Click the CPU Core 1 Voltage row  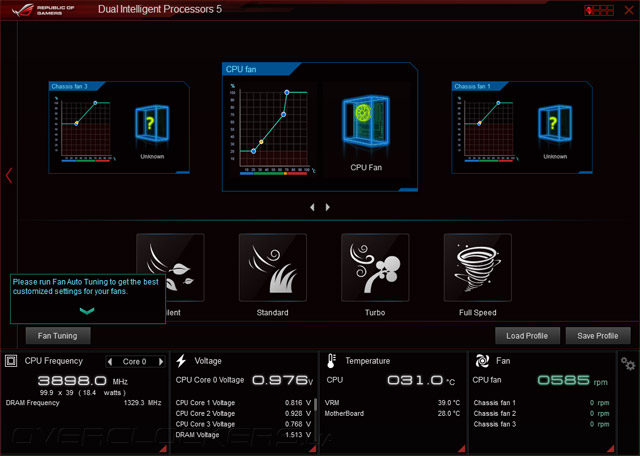pos(243,403)
